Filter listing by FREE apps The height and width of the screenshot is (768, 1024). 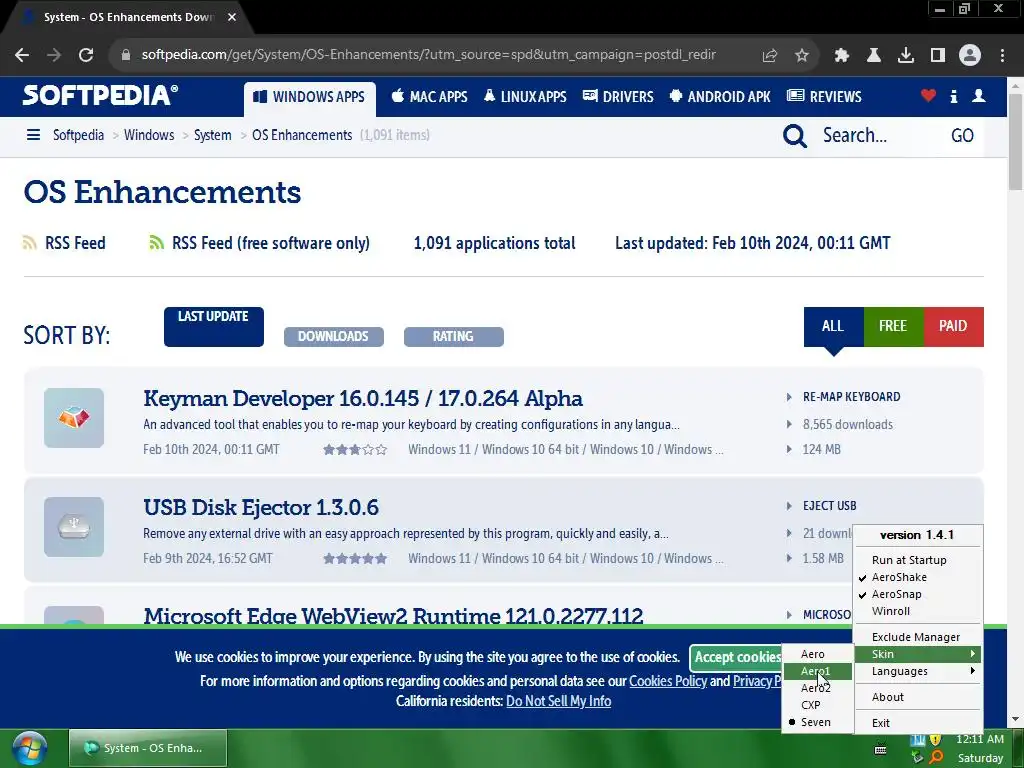(x=893, y=327)
